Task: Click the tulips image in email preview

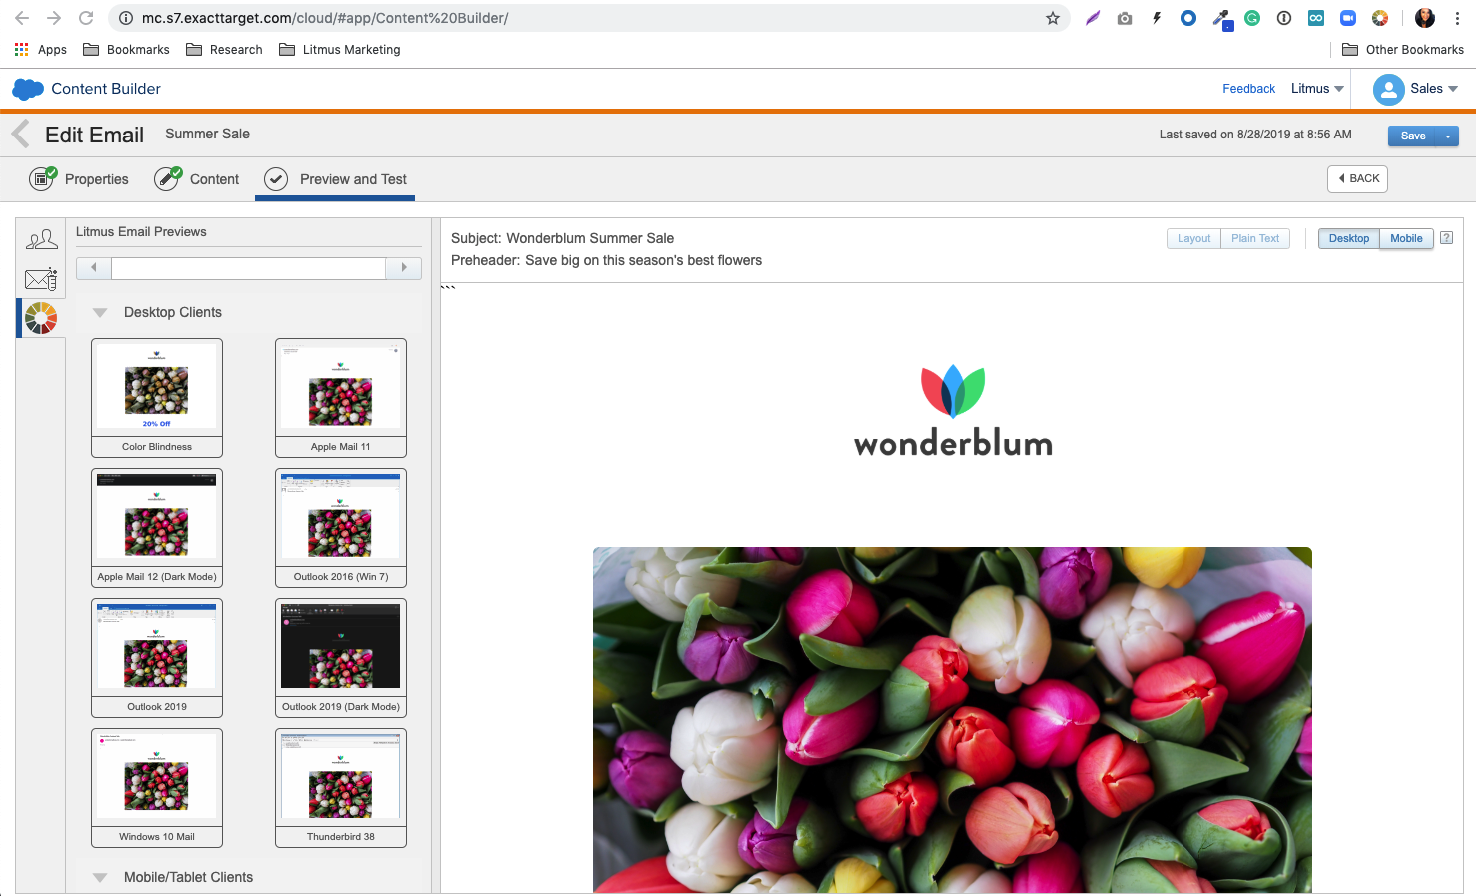Action: tap(952, 720)
